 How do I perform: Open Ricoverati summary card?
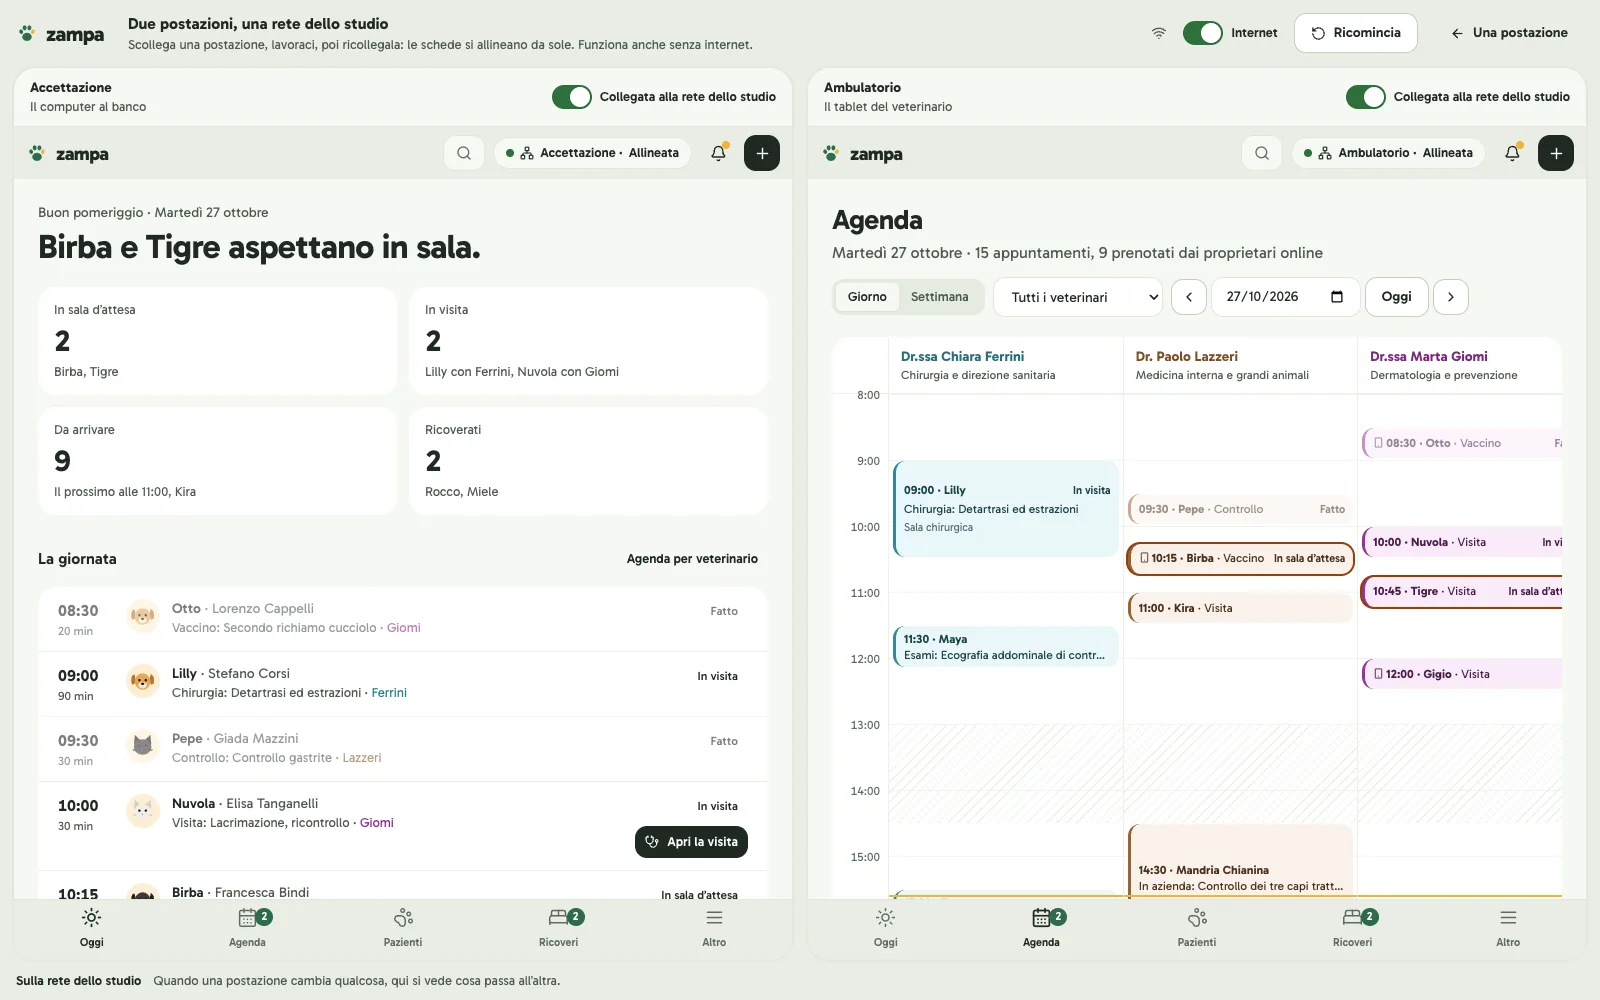(588, 461)
